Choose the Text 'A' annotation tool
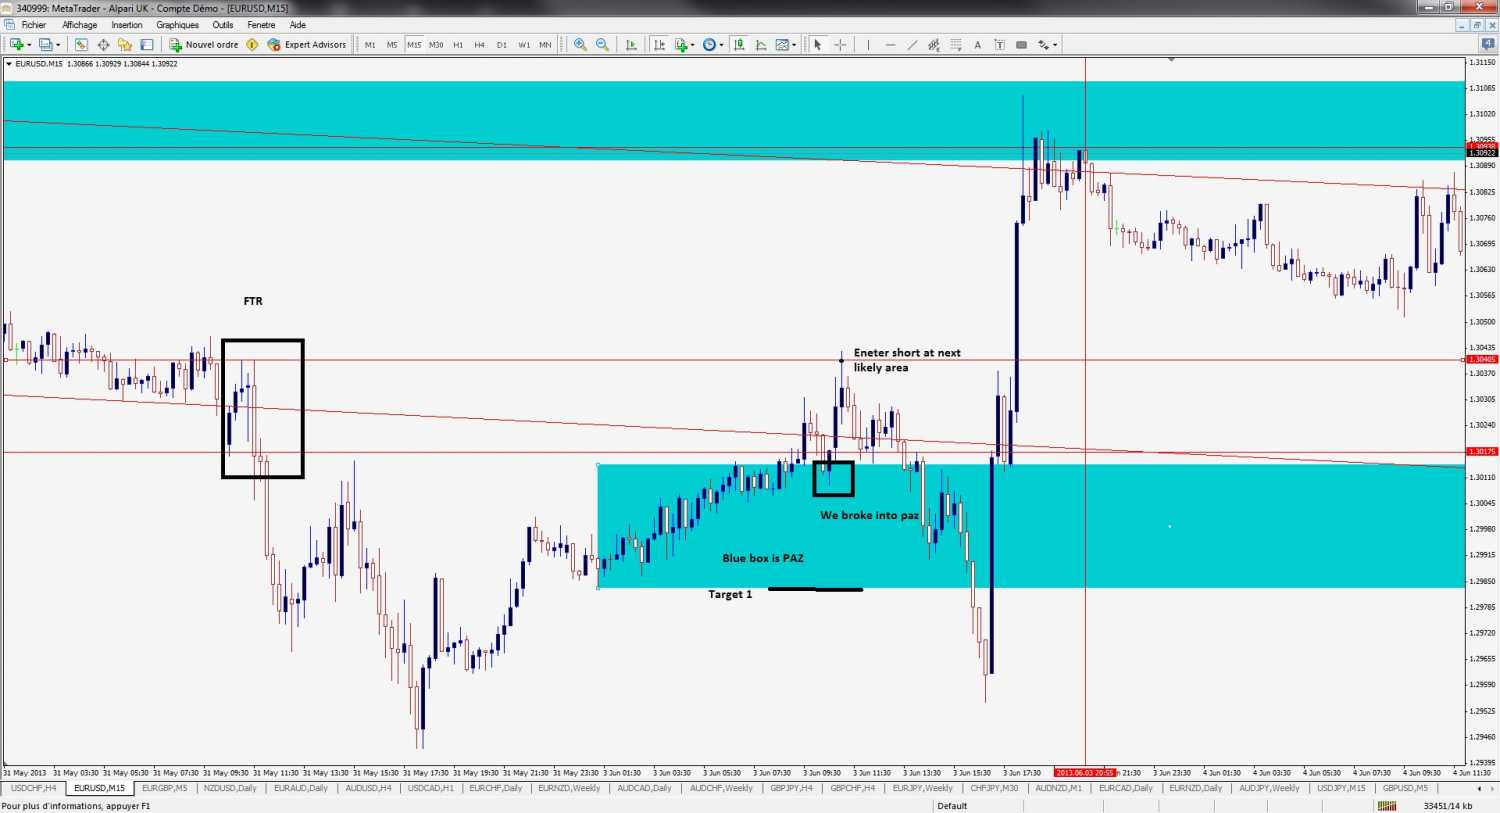Viewport: 1500px width, 813px height. pos(977,45)
